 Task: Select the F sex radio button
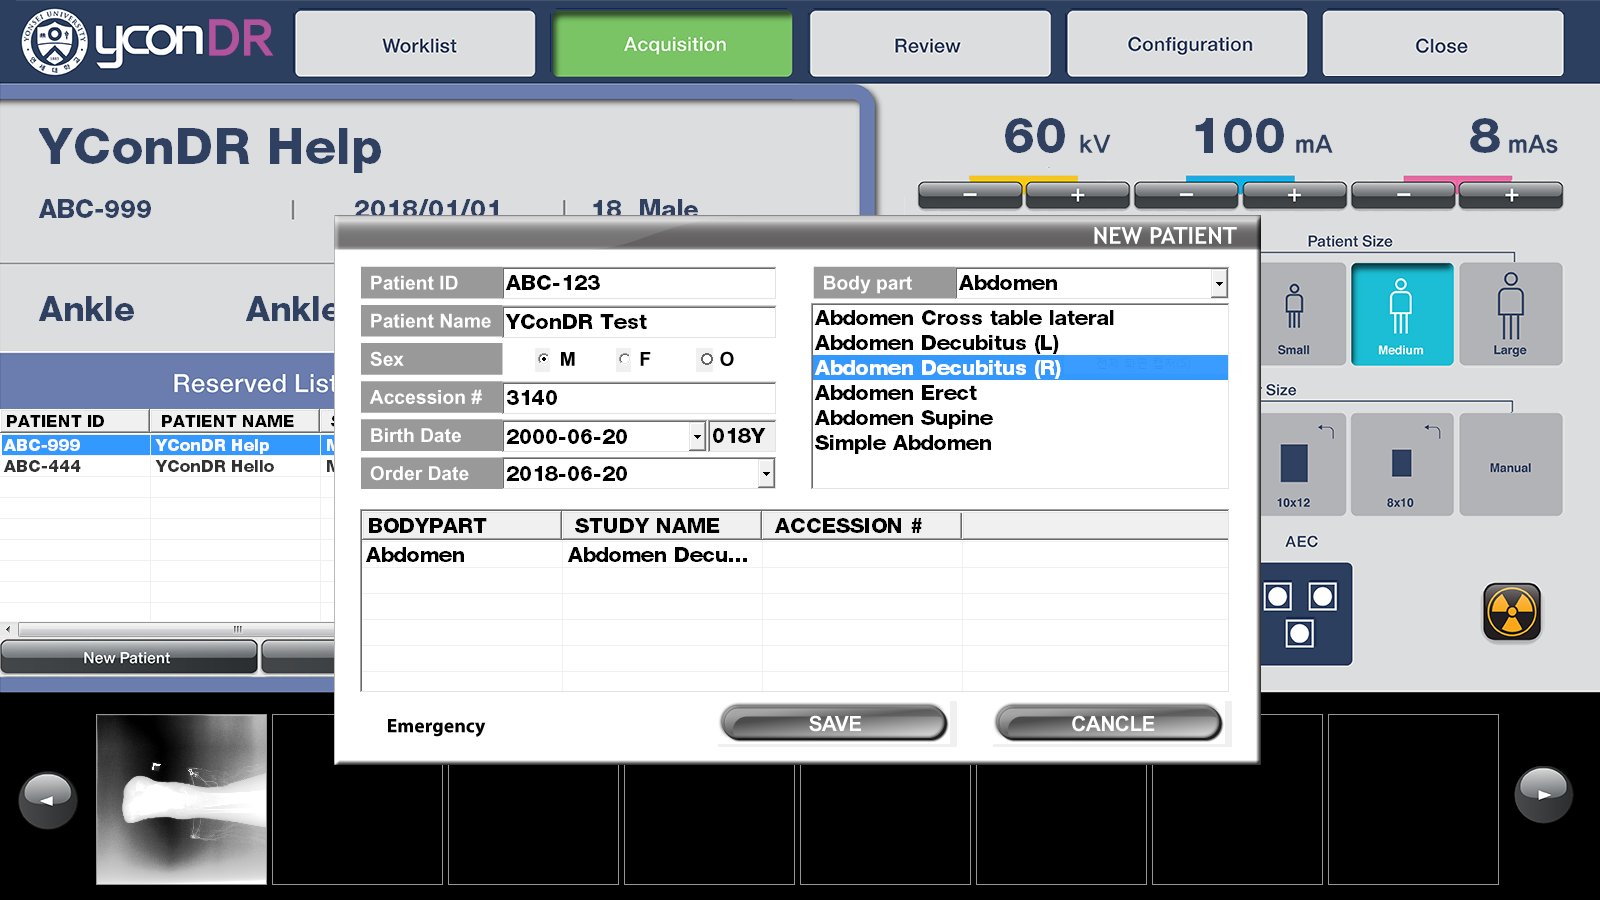(x=624, y=359)
